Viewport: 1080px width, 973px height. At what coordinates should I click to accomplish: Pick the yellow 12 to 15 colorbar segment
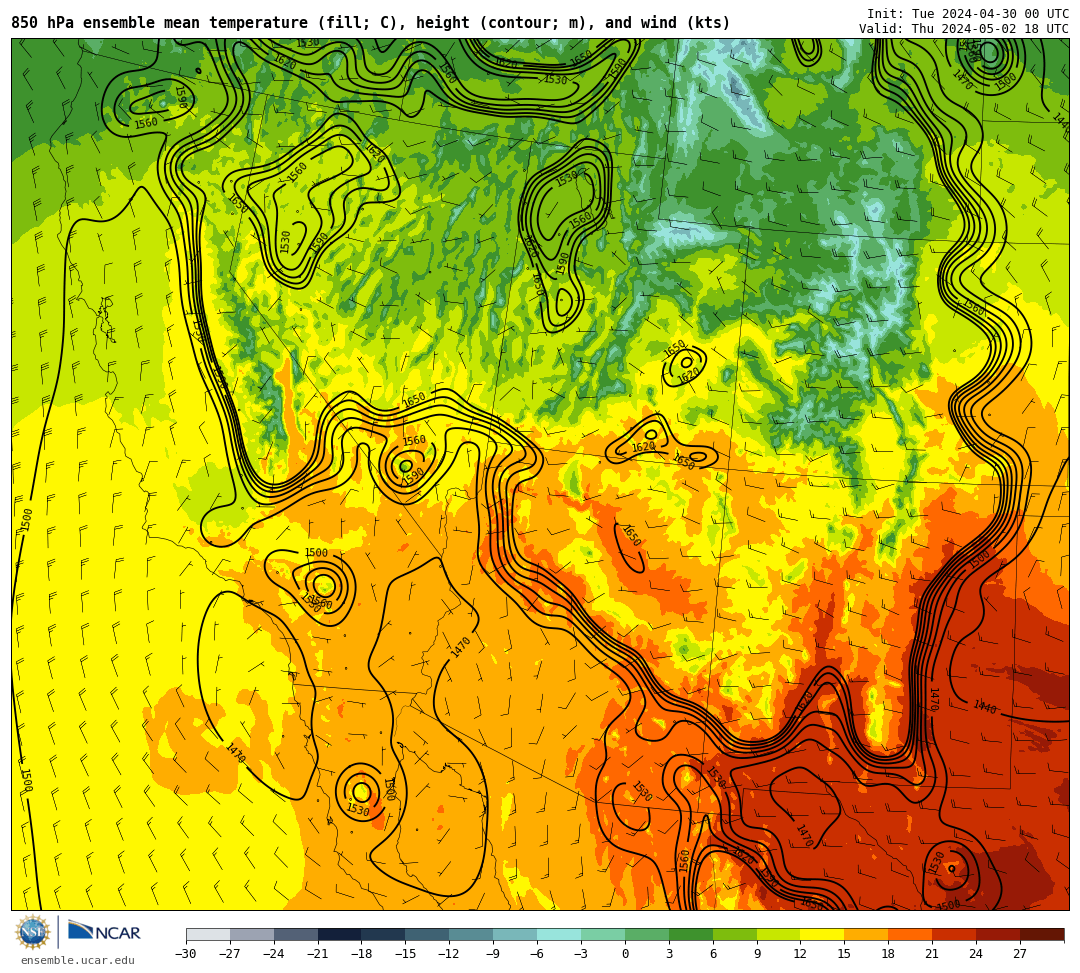[x=822, y=934]
